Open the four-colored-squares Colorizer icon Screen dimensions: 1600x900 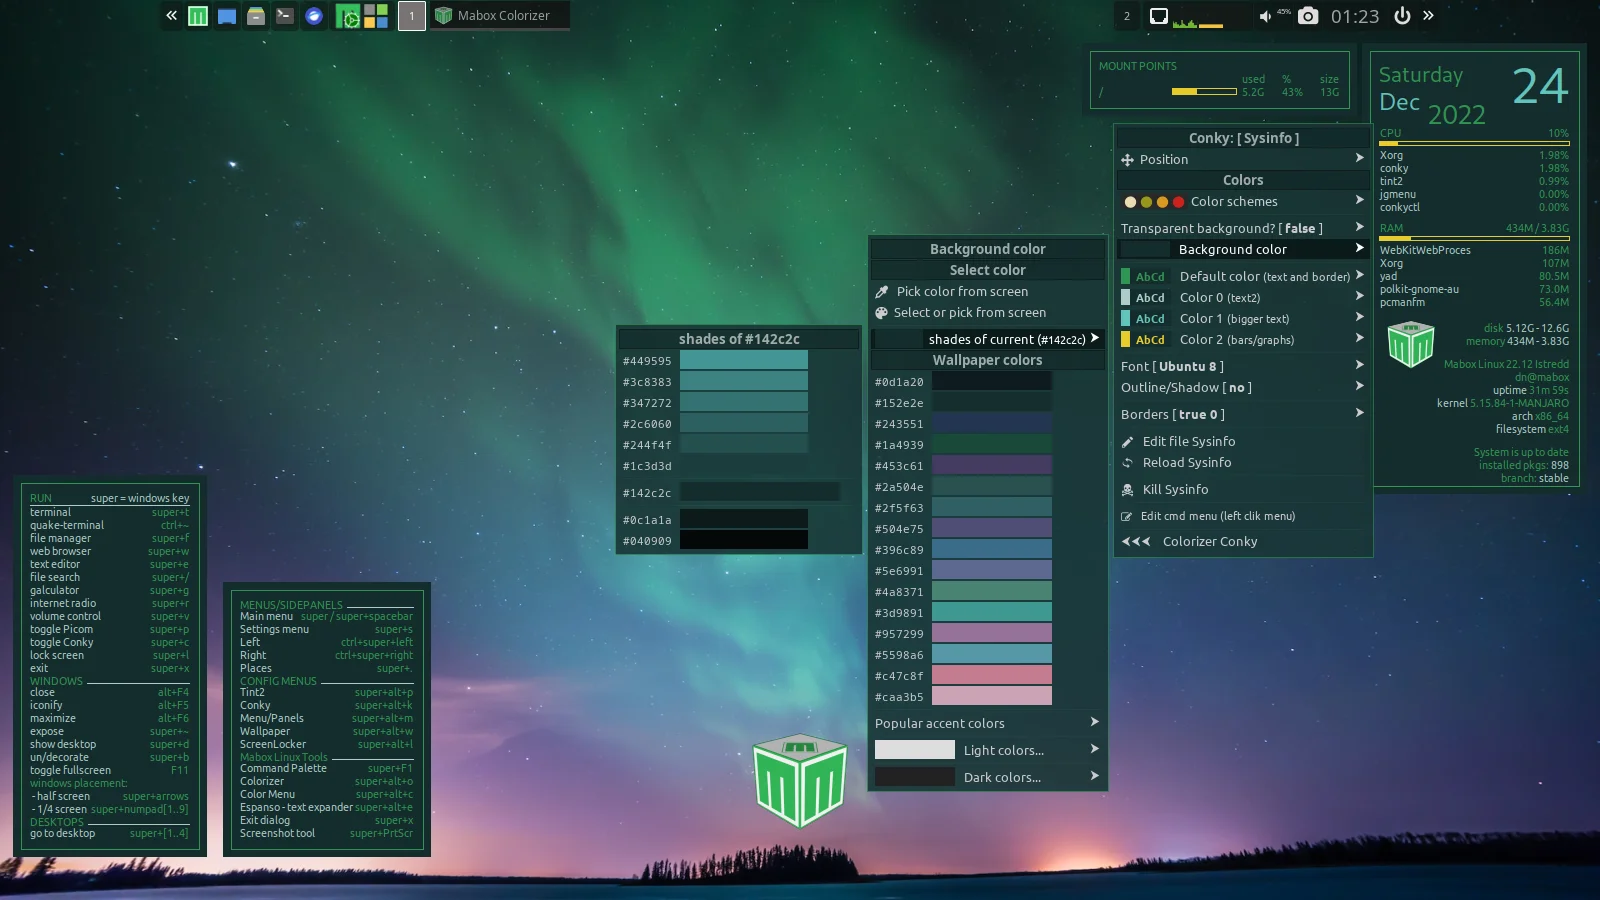tap(376, 16)
